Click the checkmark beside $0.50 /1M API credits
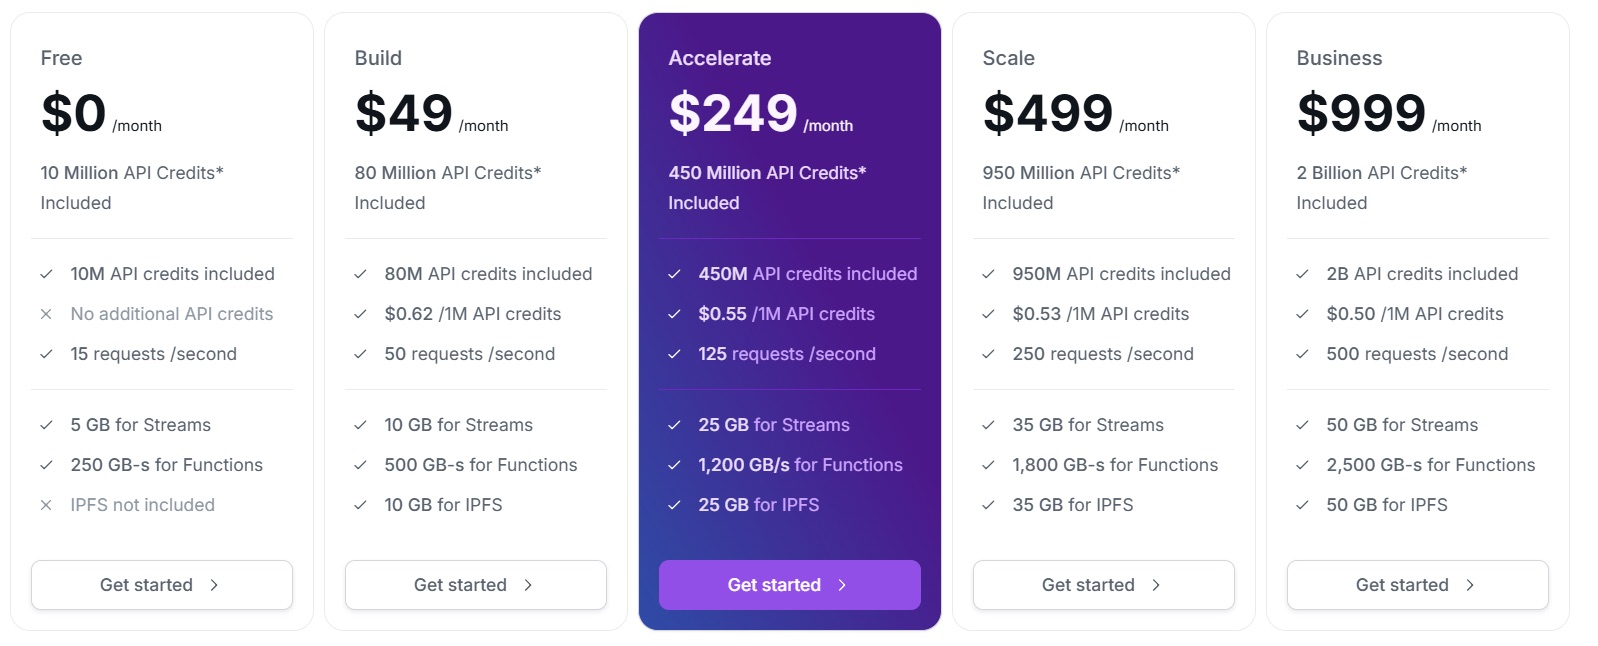This screenshot has height=646, width=1598. coord(1303,313)
